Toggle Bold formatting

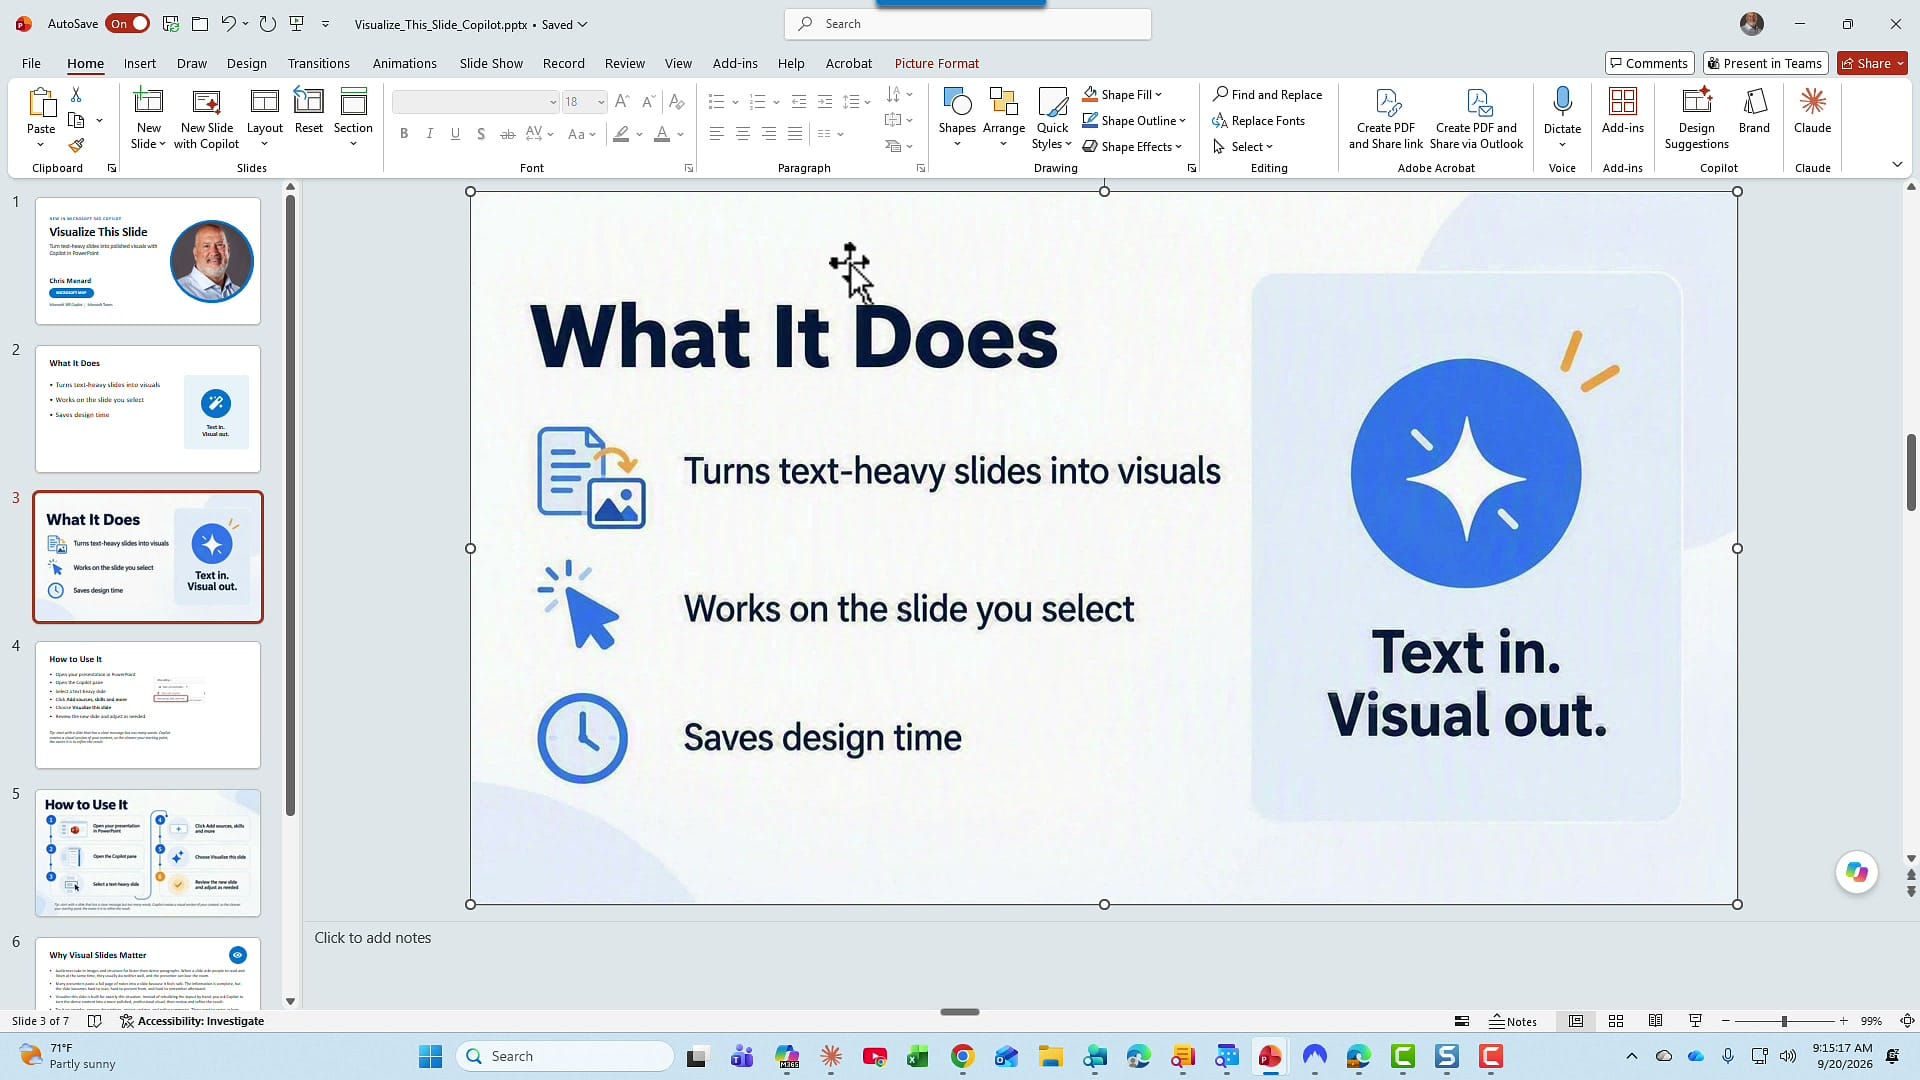tap(404, 134)
